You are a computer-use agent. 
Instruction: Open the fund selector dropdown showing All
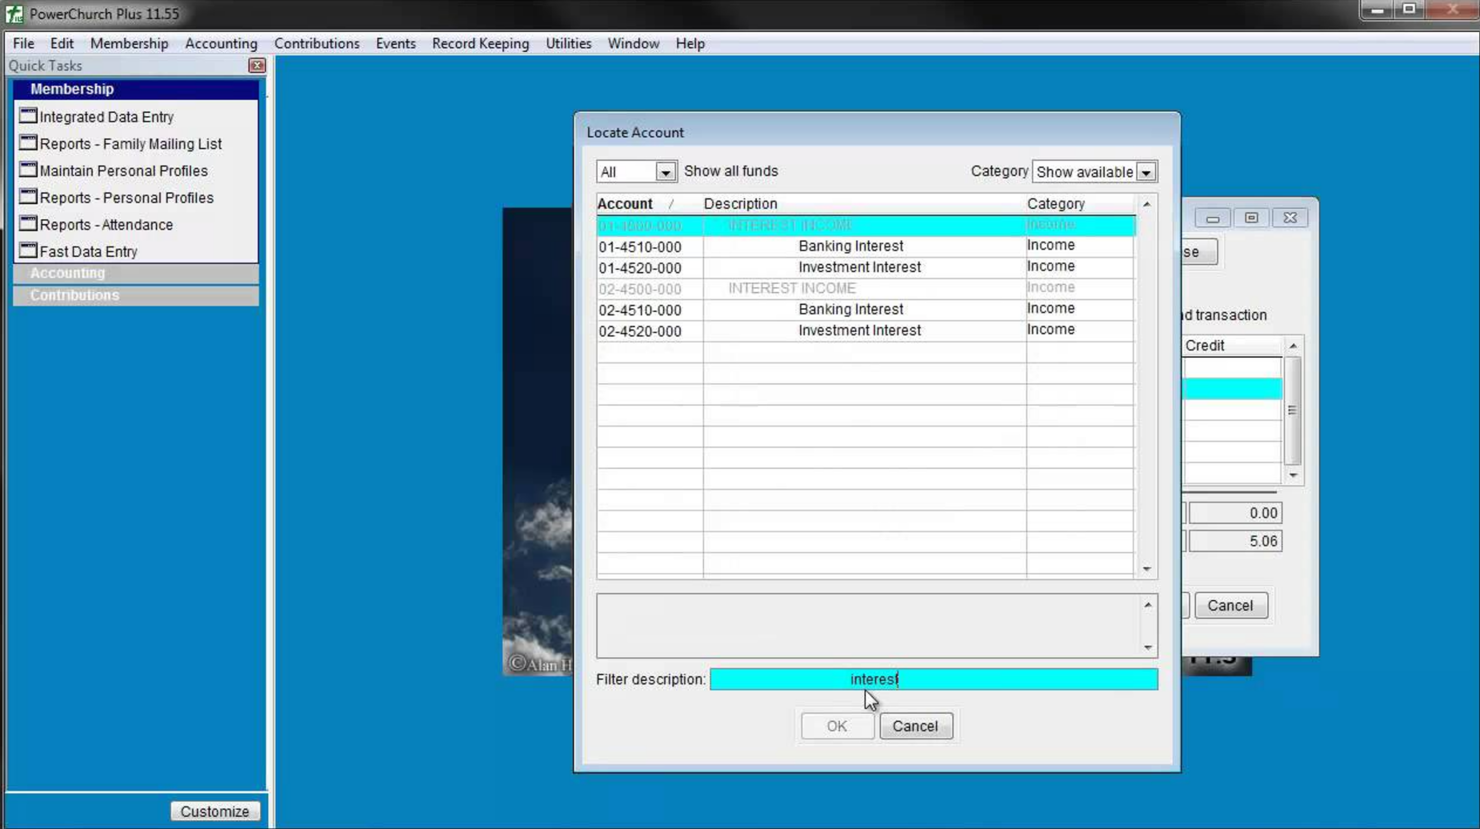(665, 172)
